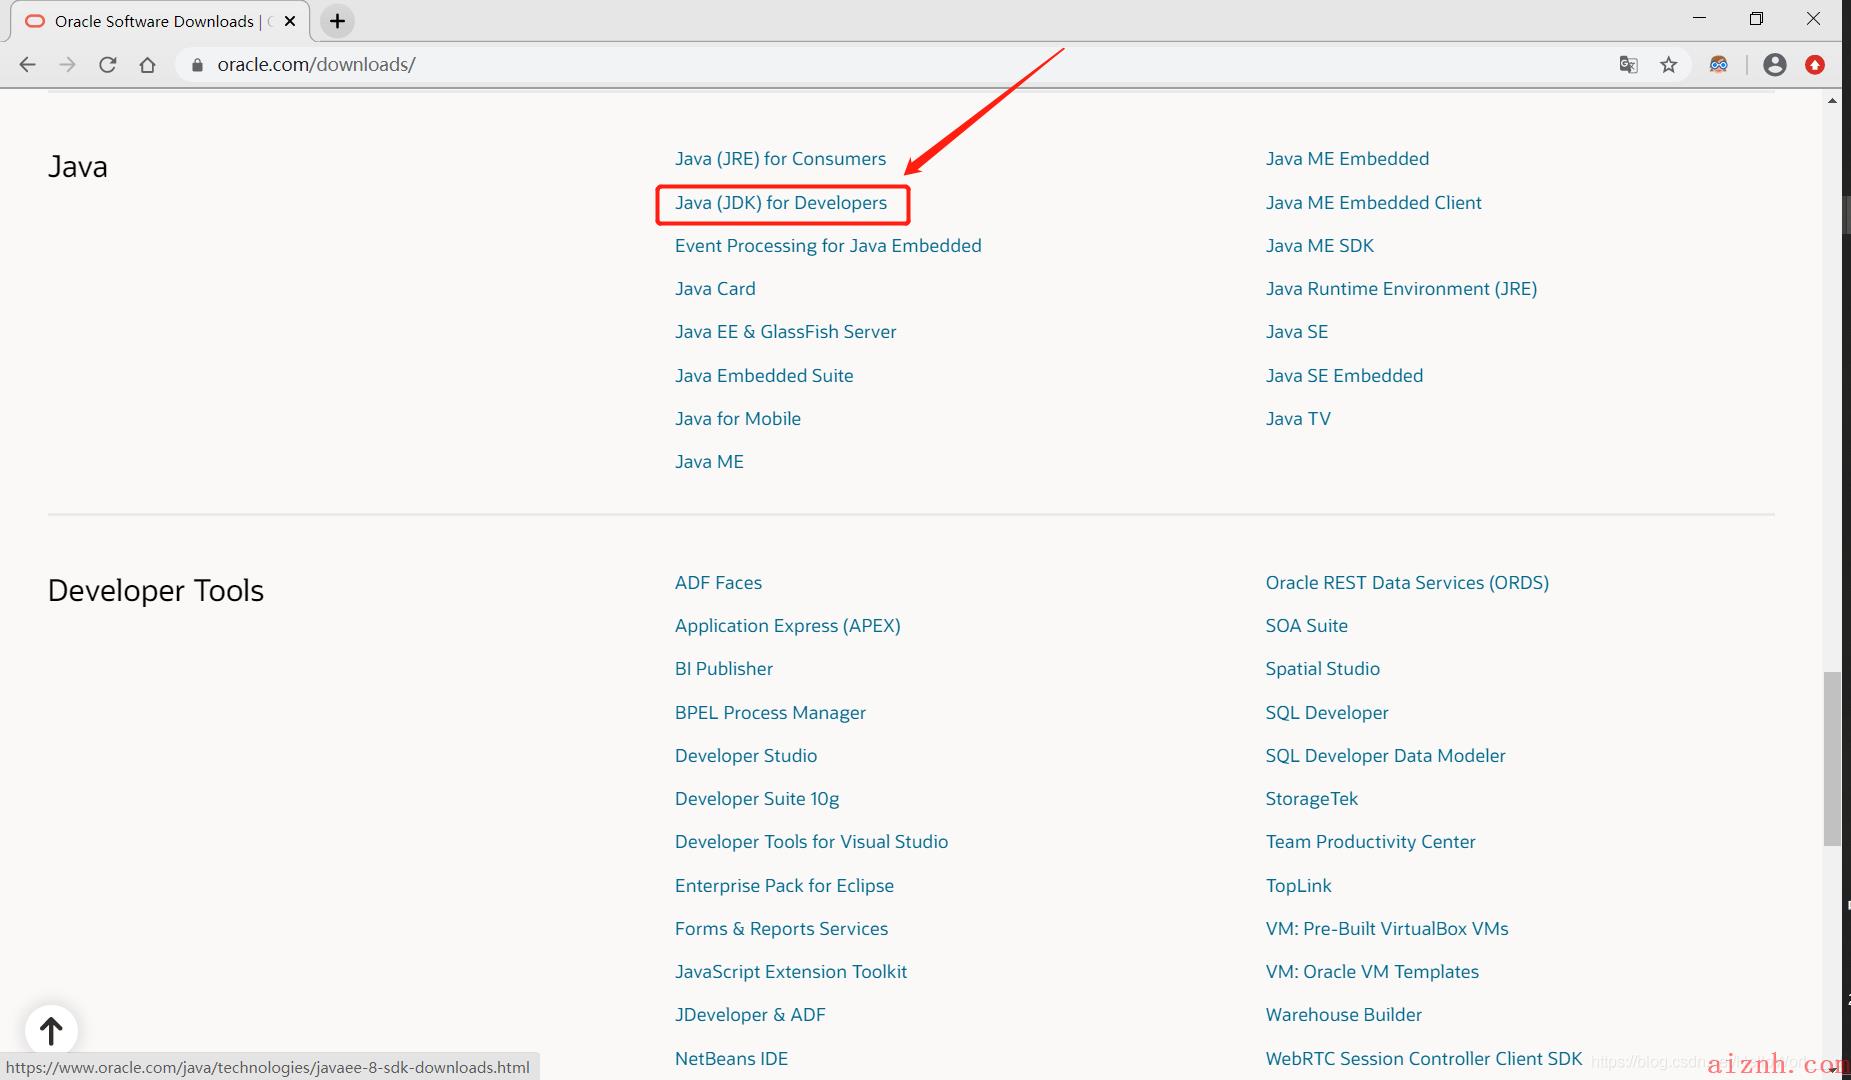Translate this page via the translate icon
The height and width of the screenshot is (1080, 1851).
tap(1628, 65)
